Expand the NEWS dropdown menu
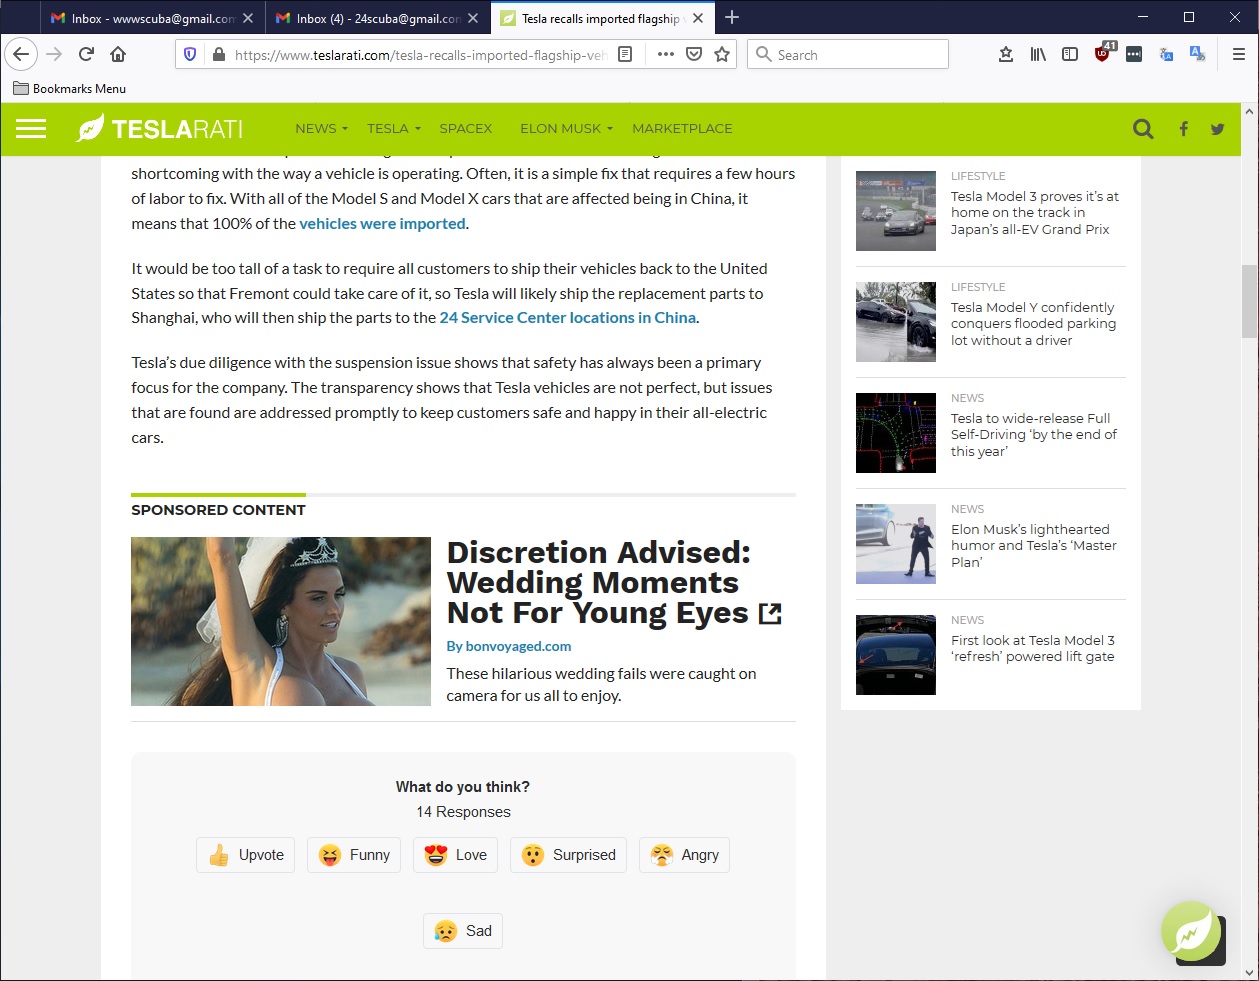Image resolution: width=1259 pixels, height=981 pixels. [321, 128]
